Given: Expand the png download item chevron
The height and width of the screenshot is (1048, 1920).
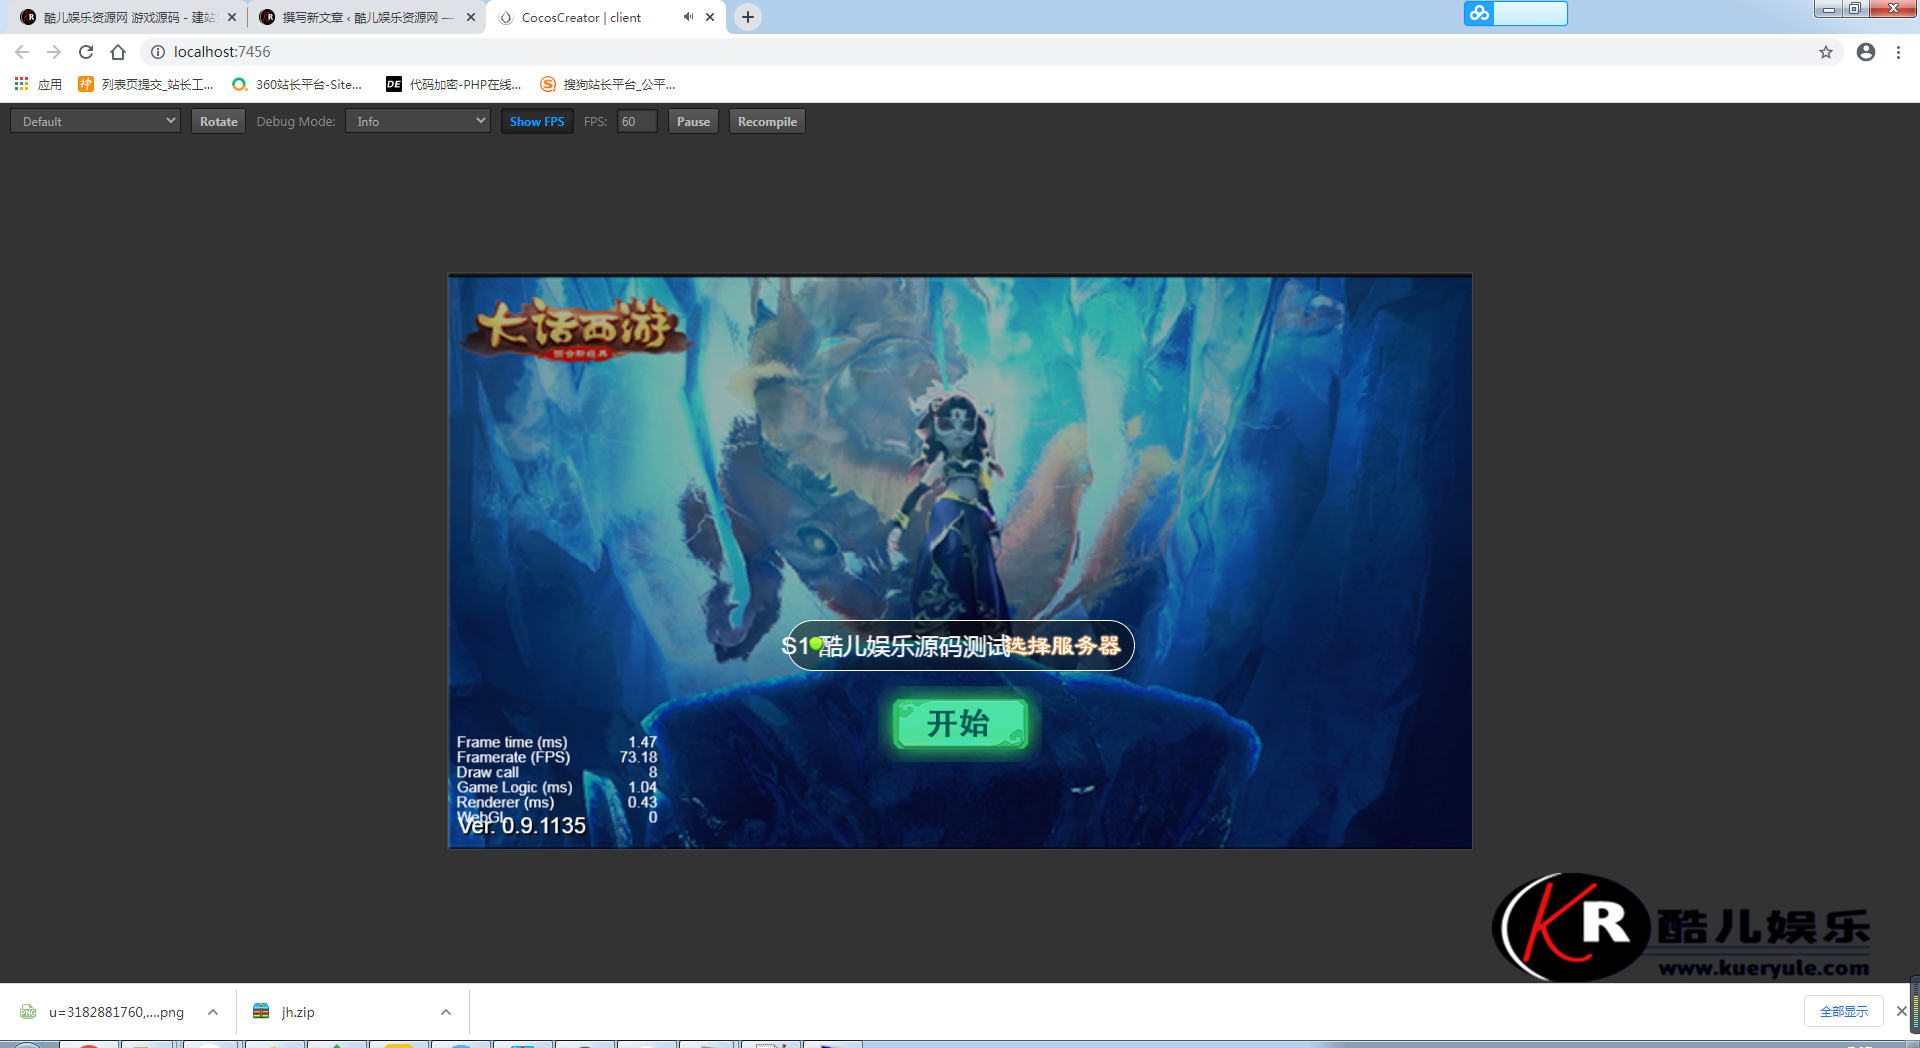Looking at the screenshot, I should (213, 1012).
